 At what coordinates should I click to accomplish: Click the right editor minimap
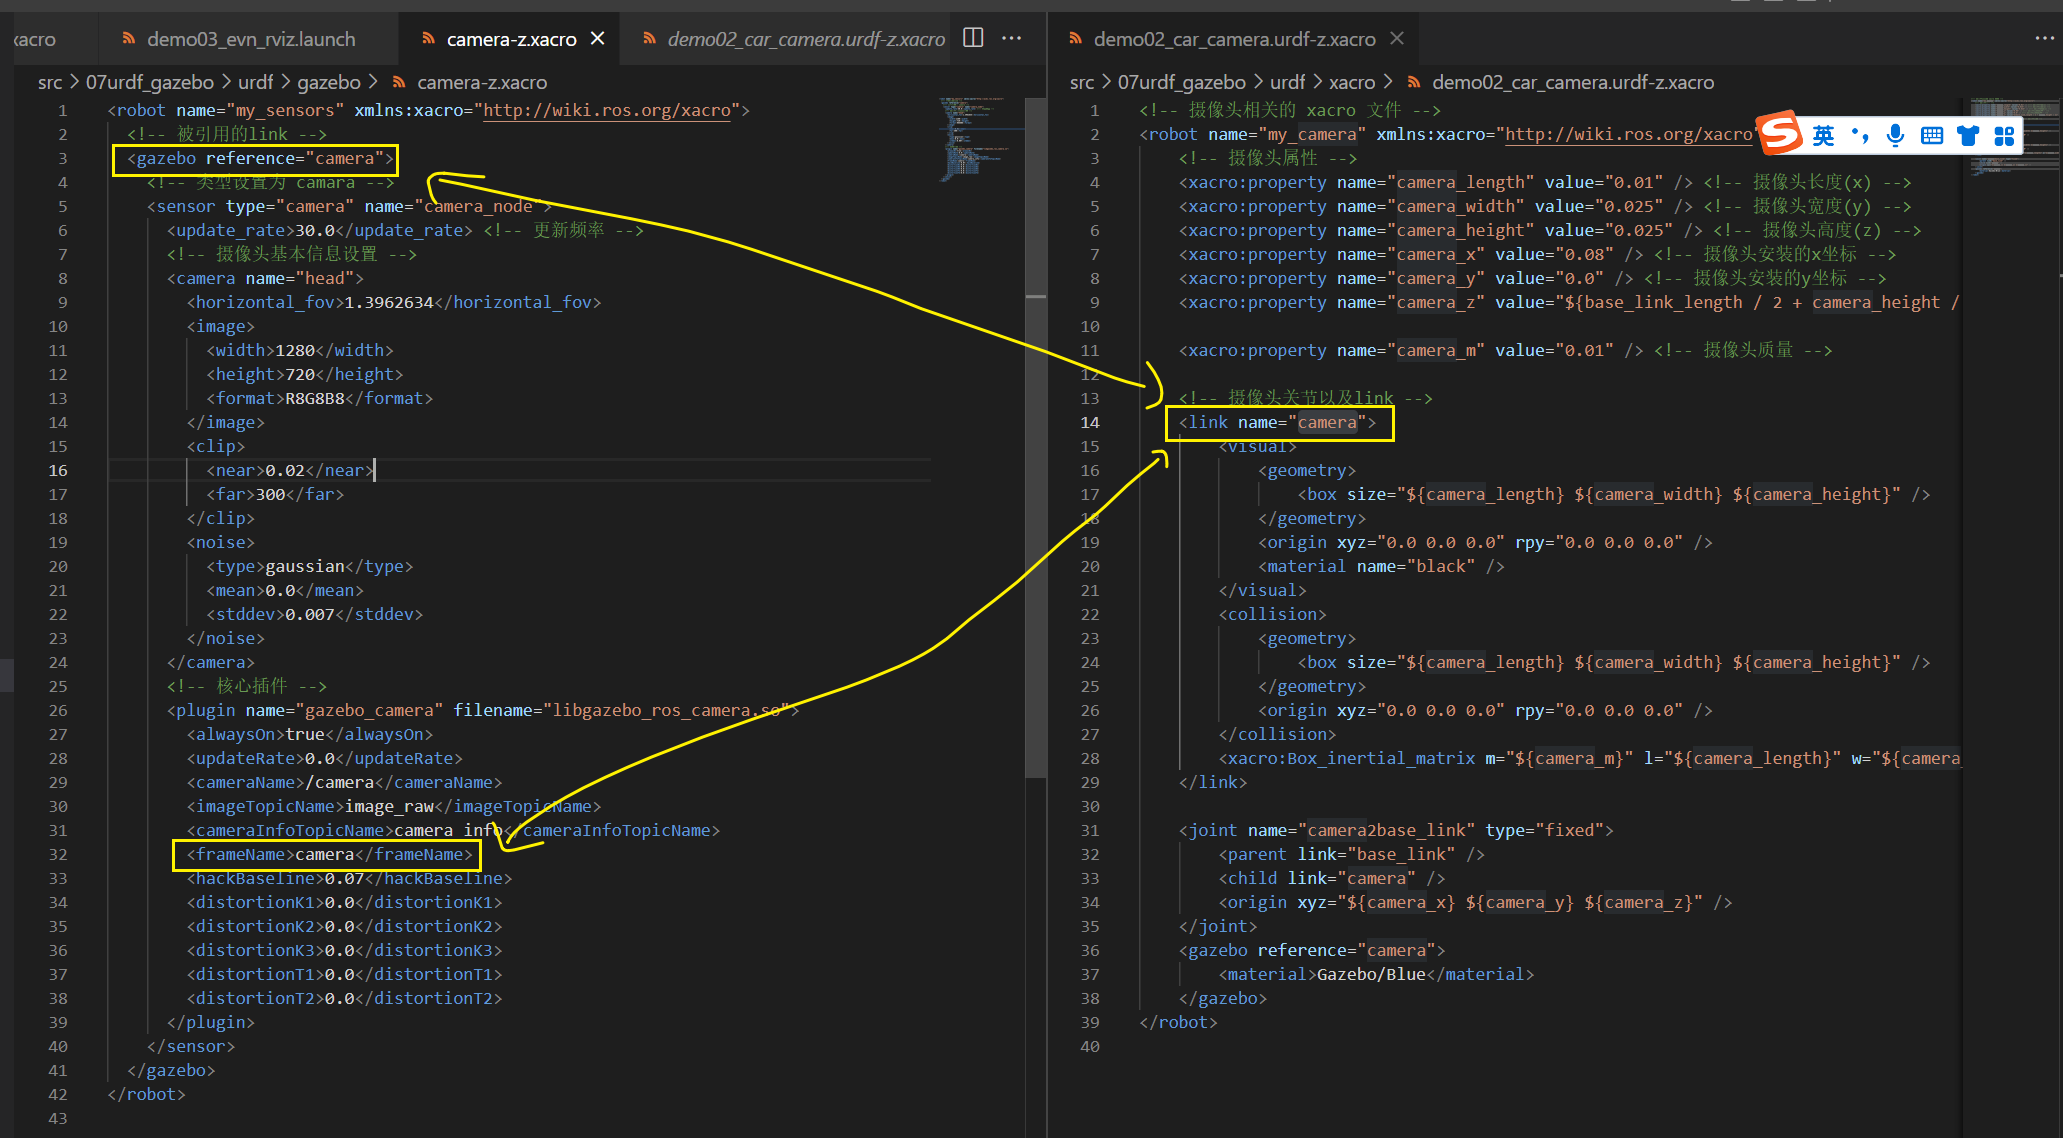tap(2014, 137)
